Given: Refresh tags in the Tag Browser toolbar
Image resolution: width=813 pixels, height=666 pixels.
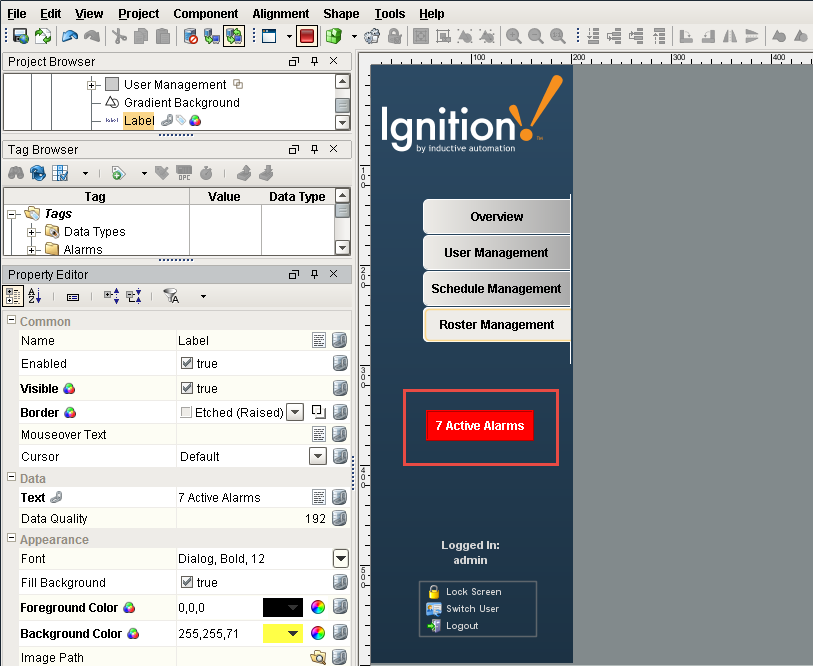Looking at the screenshot, I should [38, 173].
